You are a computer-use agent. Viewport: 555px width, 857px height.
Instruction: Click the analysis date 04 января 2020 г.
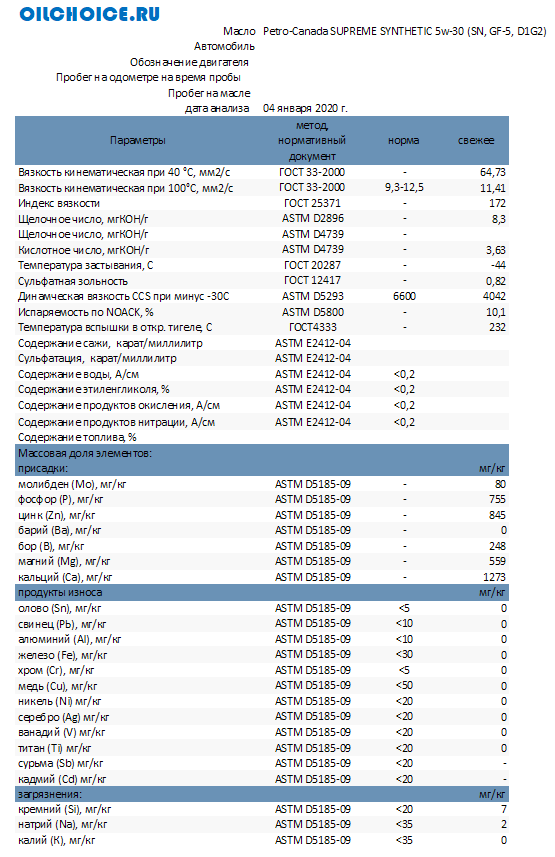(x=305, y=108)
